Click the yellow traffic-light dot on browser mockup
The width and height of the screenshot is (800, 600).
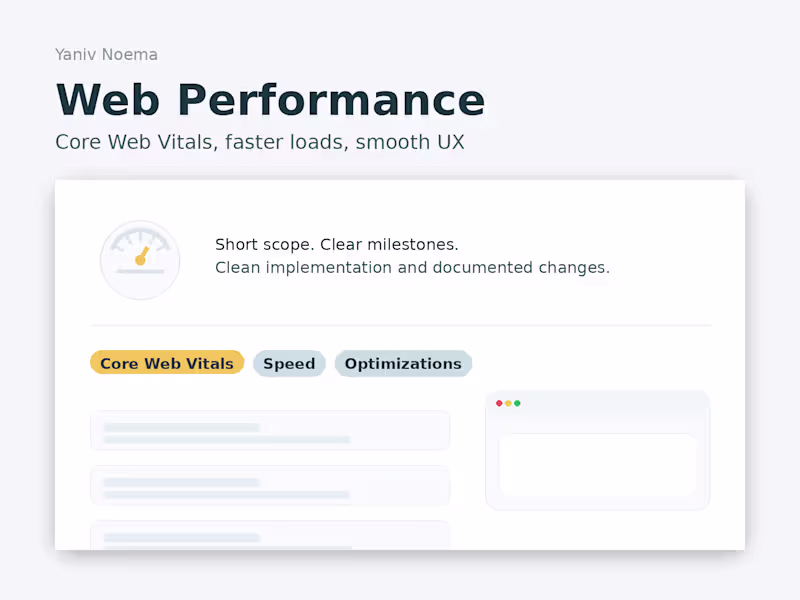point(509,402)
